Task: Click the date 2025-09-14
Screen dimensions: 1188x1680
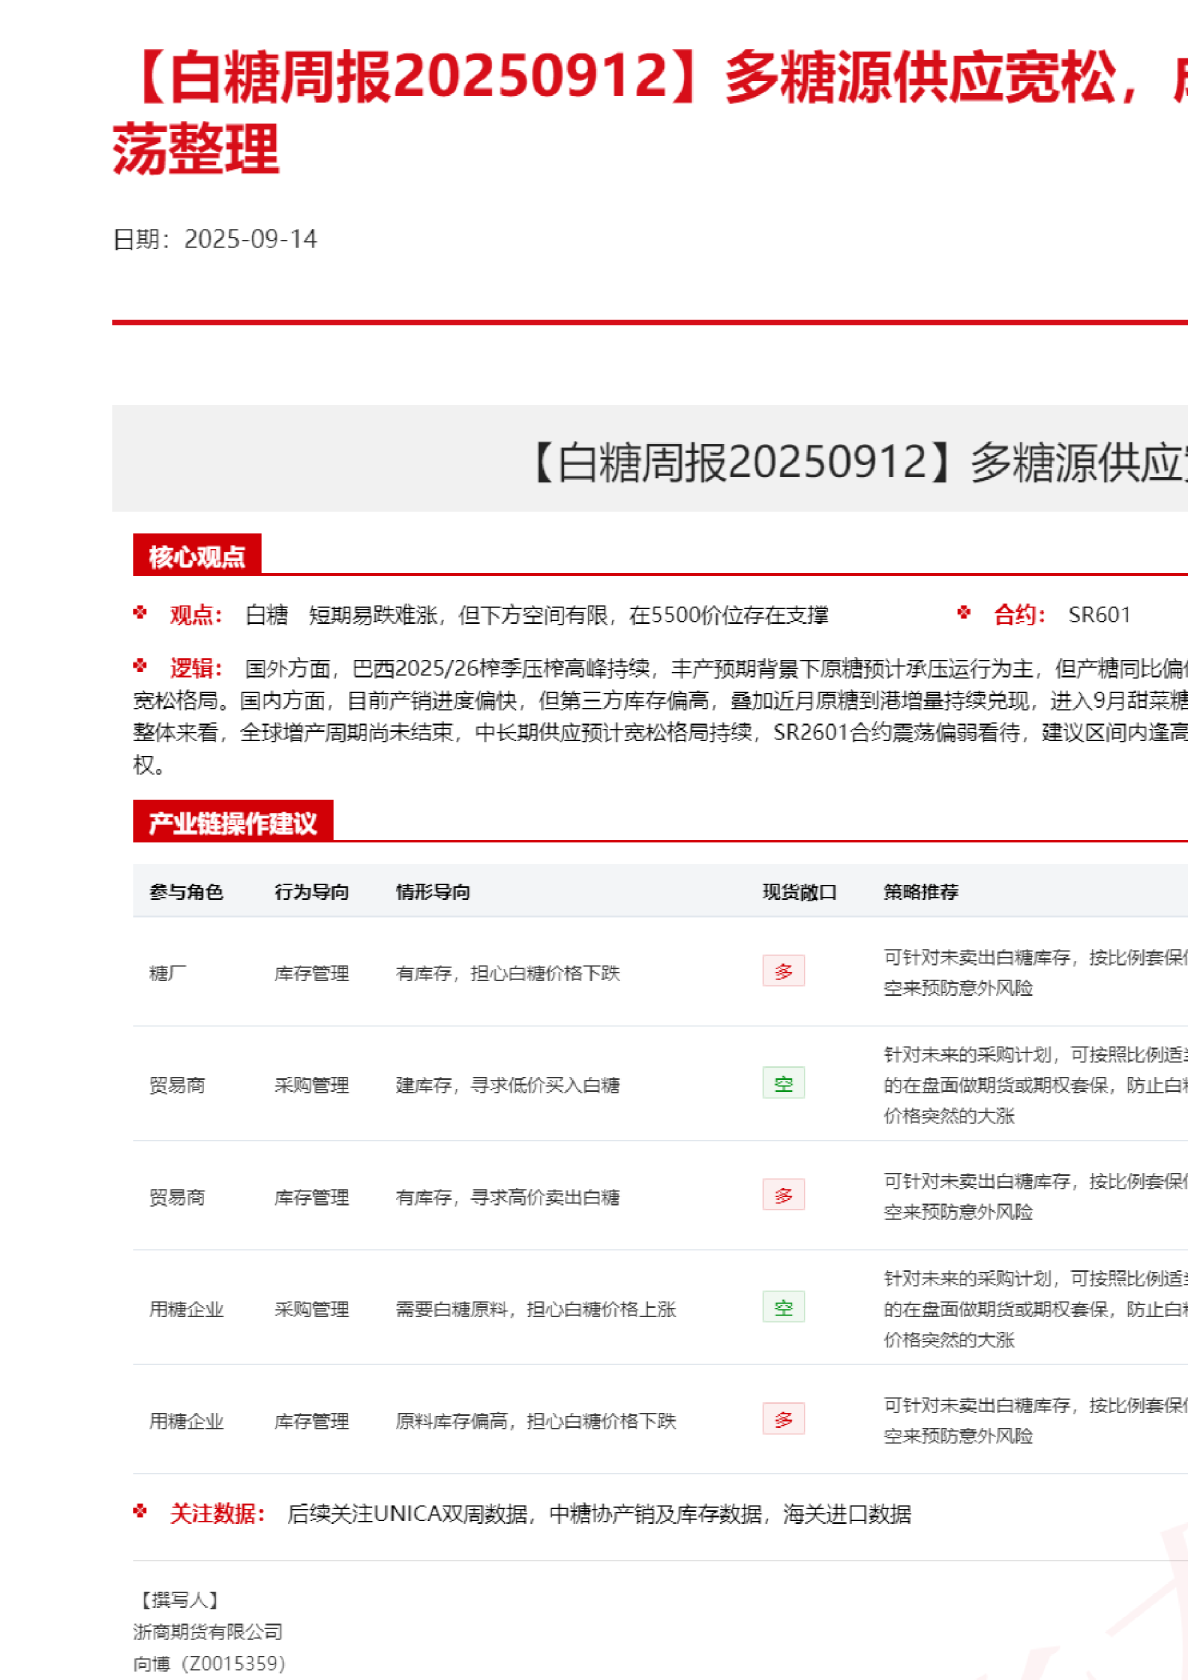Action: [x=250, y=239]
